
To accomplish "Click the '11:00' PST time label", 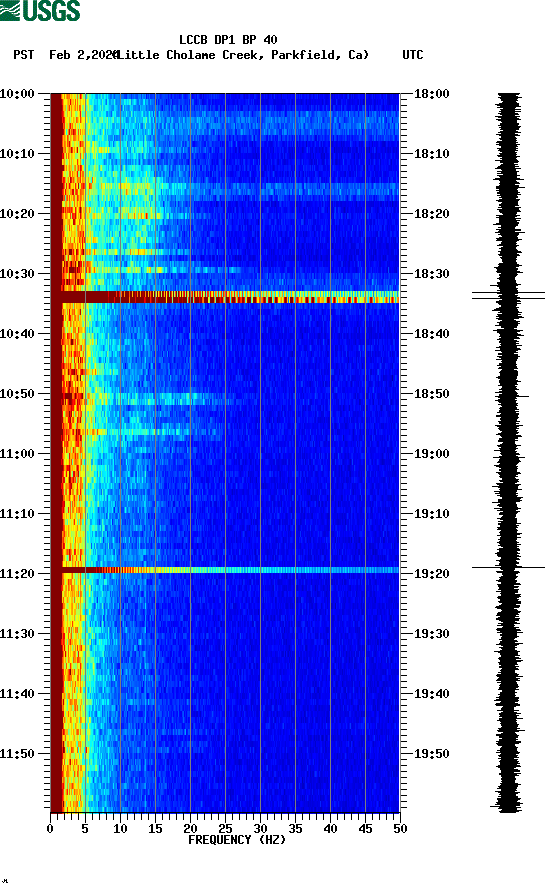I will click(x=18, y=454).
